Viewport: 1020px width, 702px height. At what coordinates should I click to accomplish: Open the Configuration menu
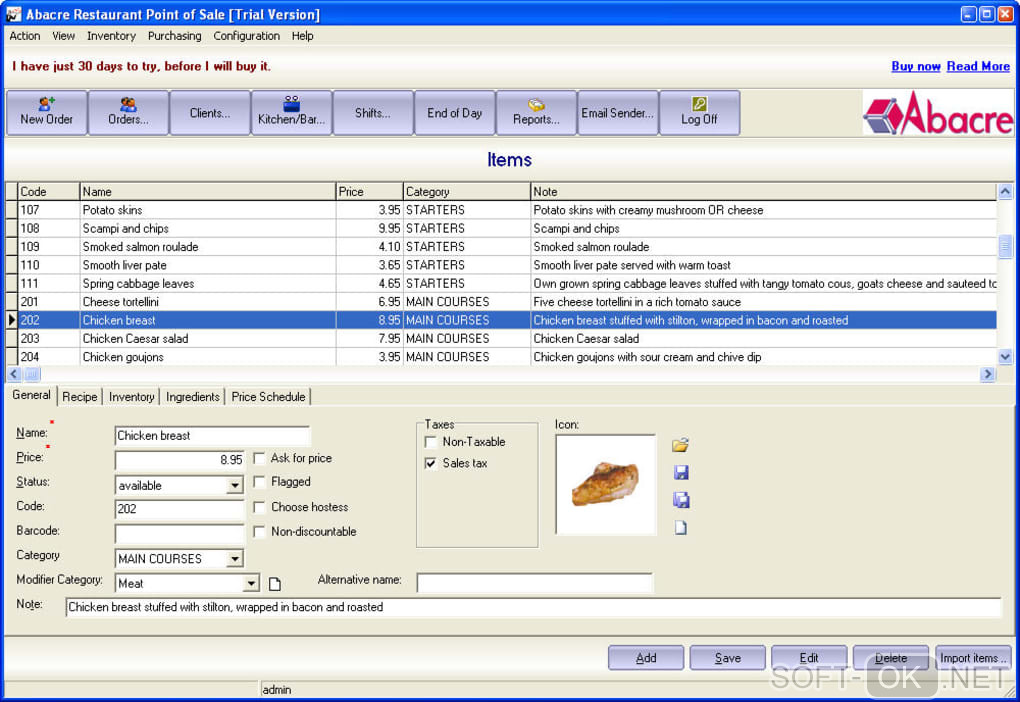tap(247, 36)
